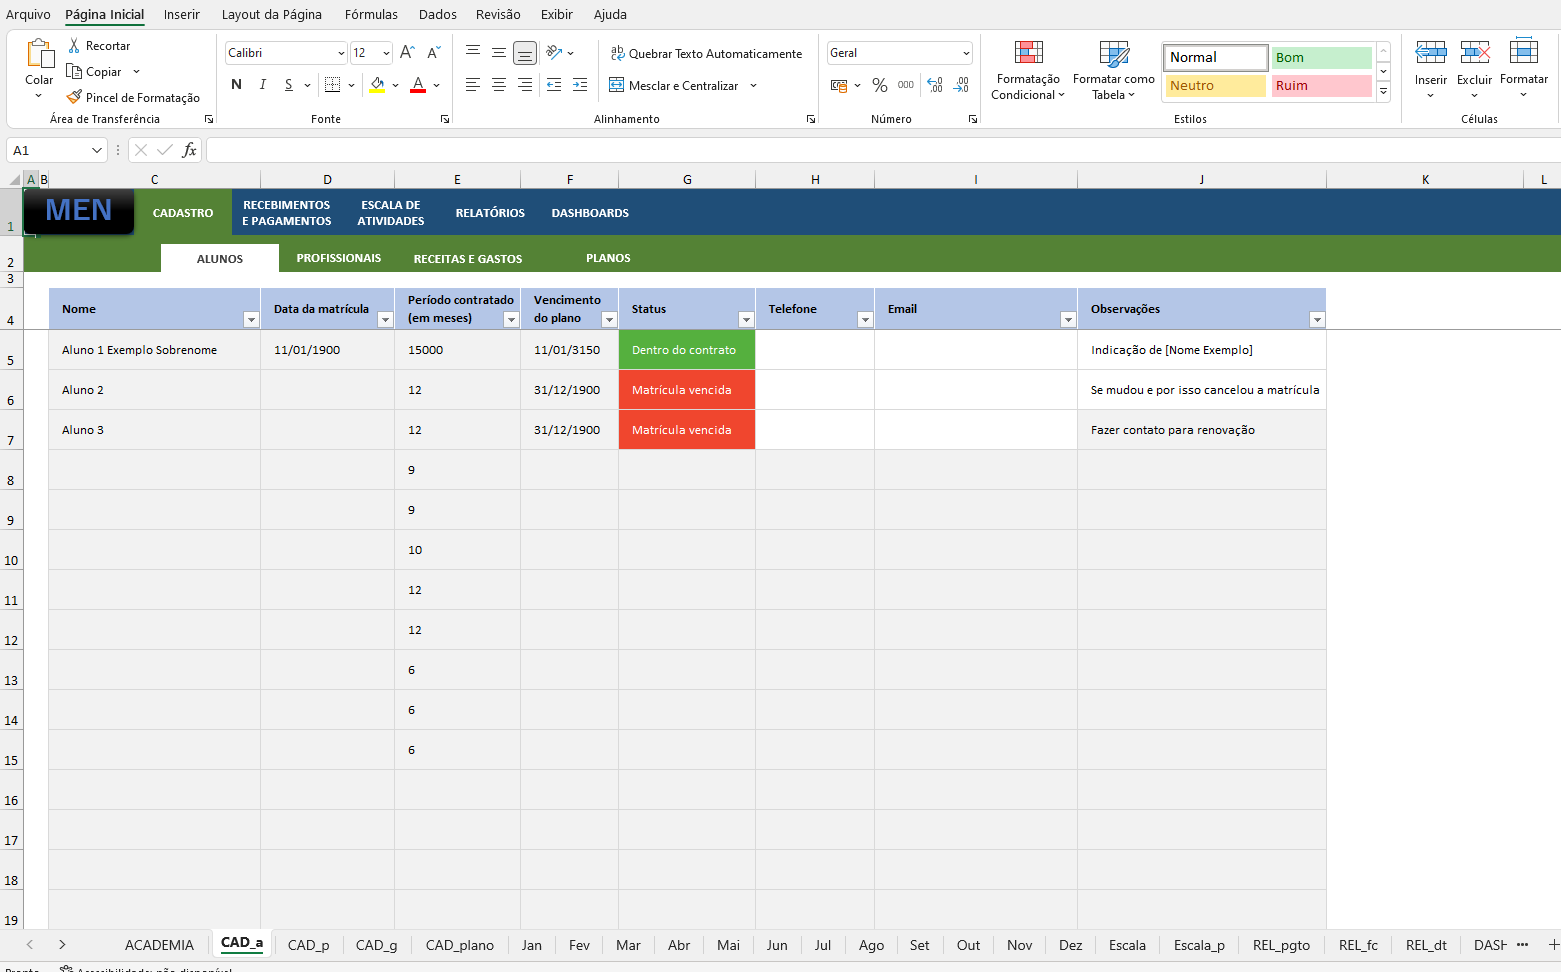Switch to the CAD_plano sheet tab
Screen dimensions: 1561x972
[459, 945]
